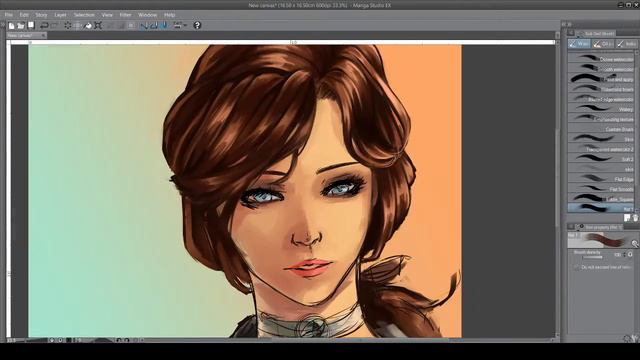Choose the Skin brush with bold stroke

[x=601, y=139]
